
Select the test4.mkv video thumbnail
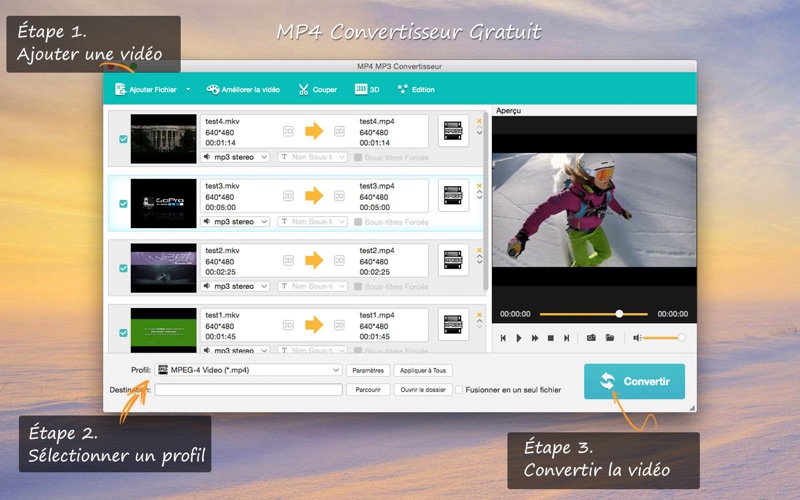tap(163, 139)
